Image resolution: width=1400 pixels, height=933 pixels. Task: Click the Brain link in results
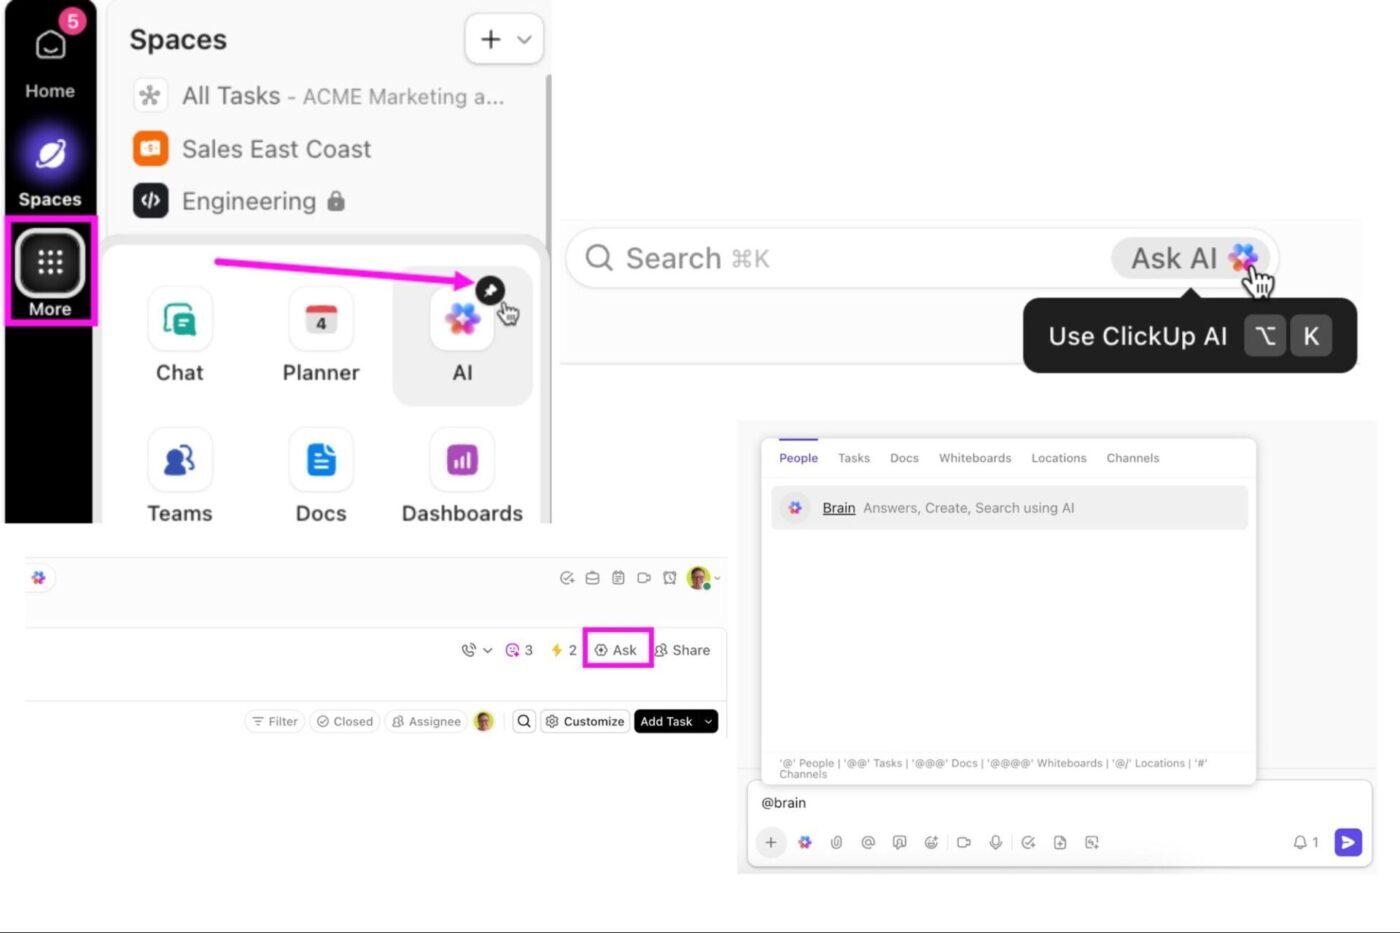(838, 507)
